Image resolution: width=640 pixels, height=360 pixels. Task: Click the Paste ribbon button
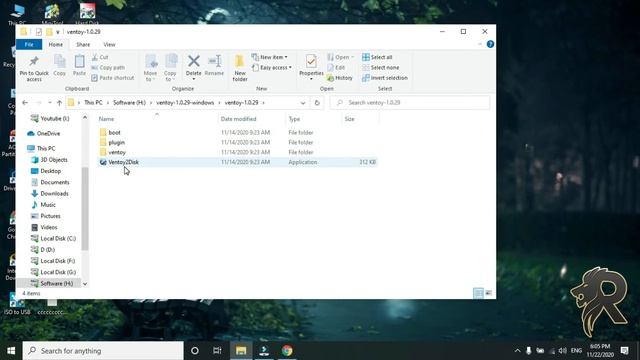79,65
